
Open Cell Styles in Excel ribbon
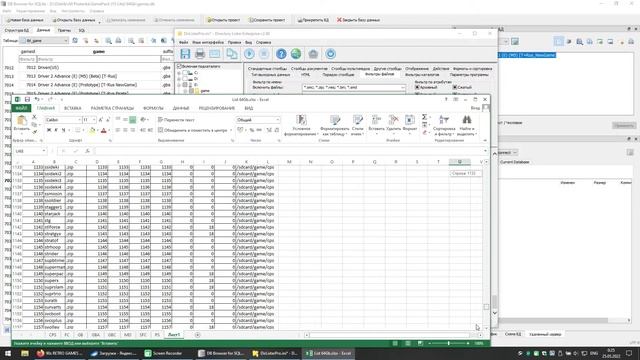358,125
